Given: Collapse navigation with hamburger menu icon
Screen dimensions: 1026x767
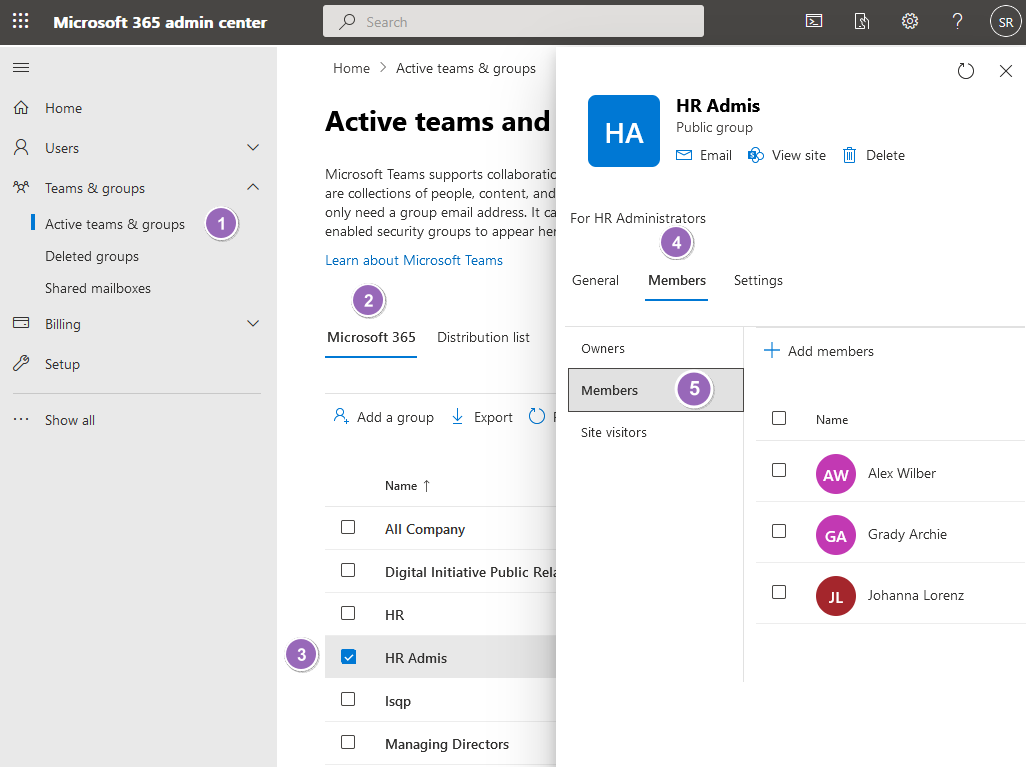Looking at the screenshot, I should [x=21, y=67].
